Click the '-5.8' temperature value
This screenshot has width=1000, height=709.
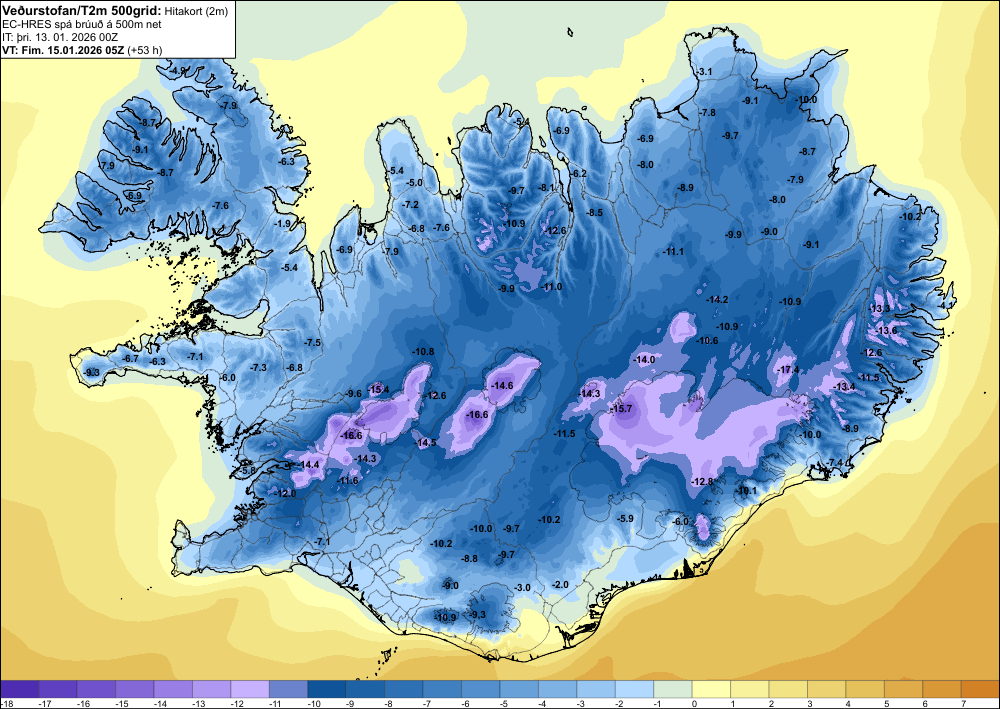[247, 471]
